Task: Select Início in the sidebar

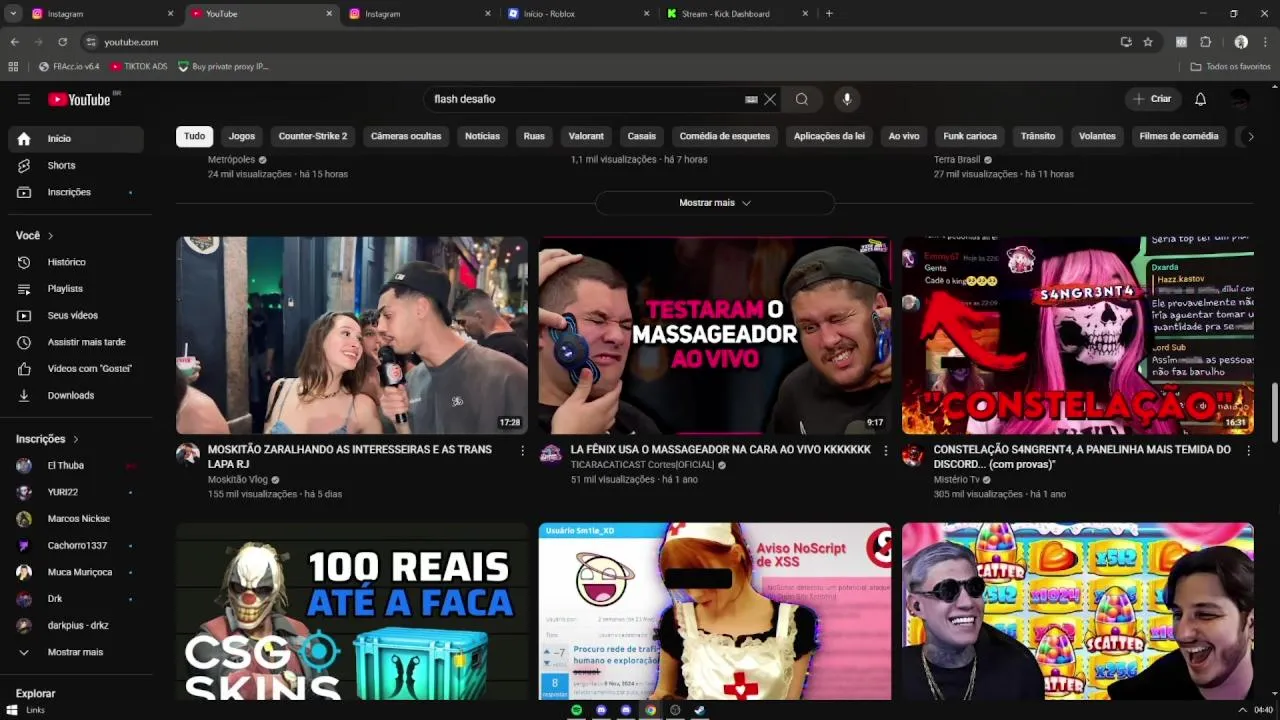Action: click(76, 139)
